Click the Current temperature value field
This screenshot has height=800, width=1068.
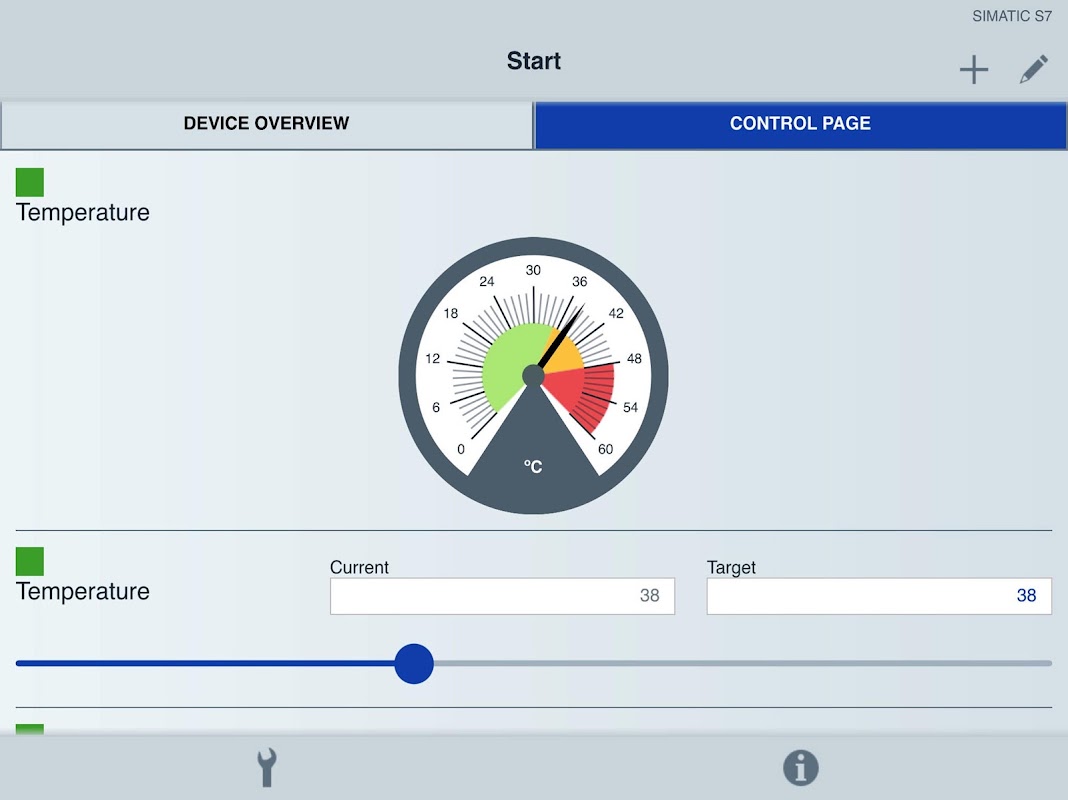[x=503, y=596]
